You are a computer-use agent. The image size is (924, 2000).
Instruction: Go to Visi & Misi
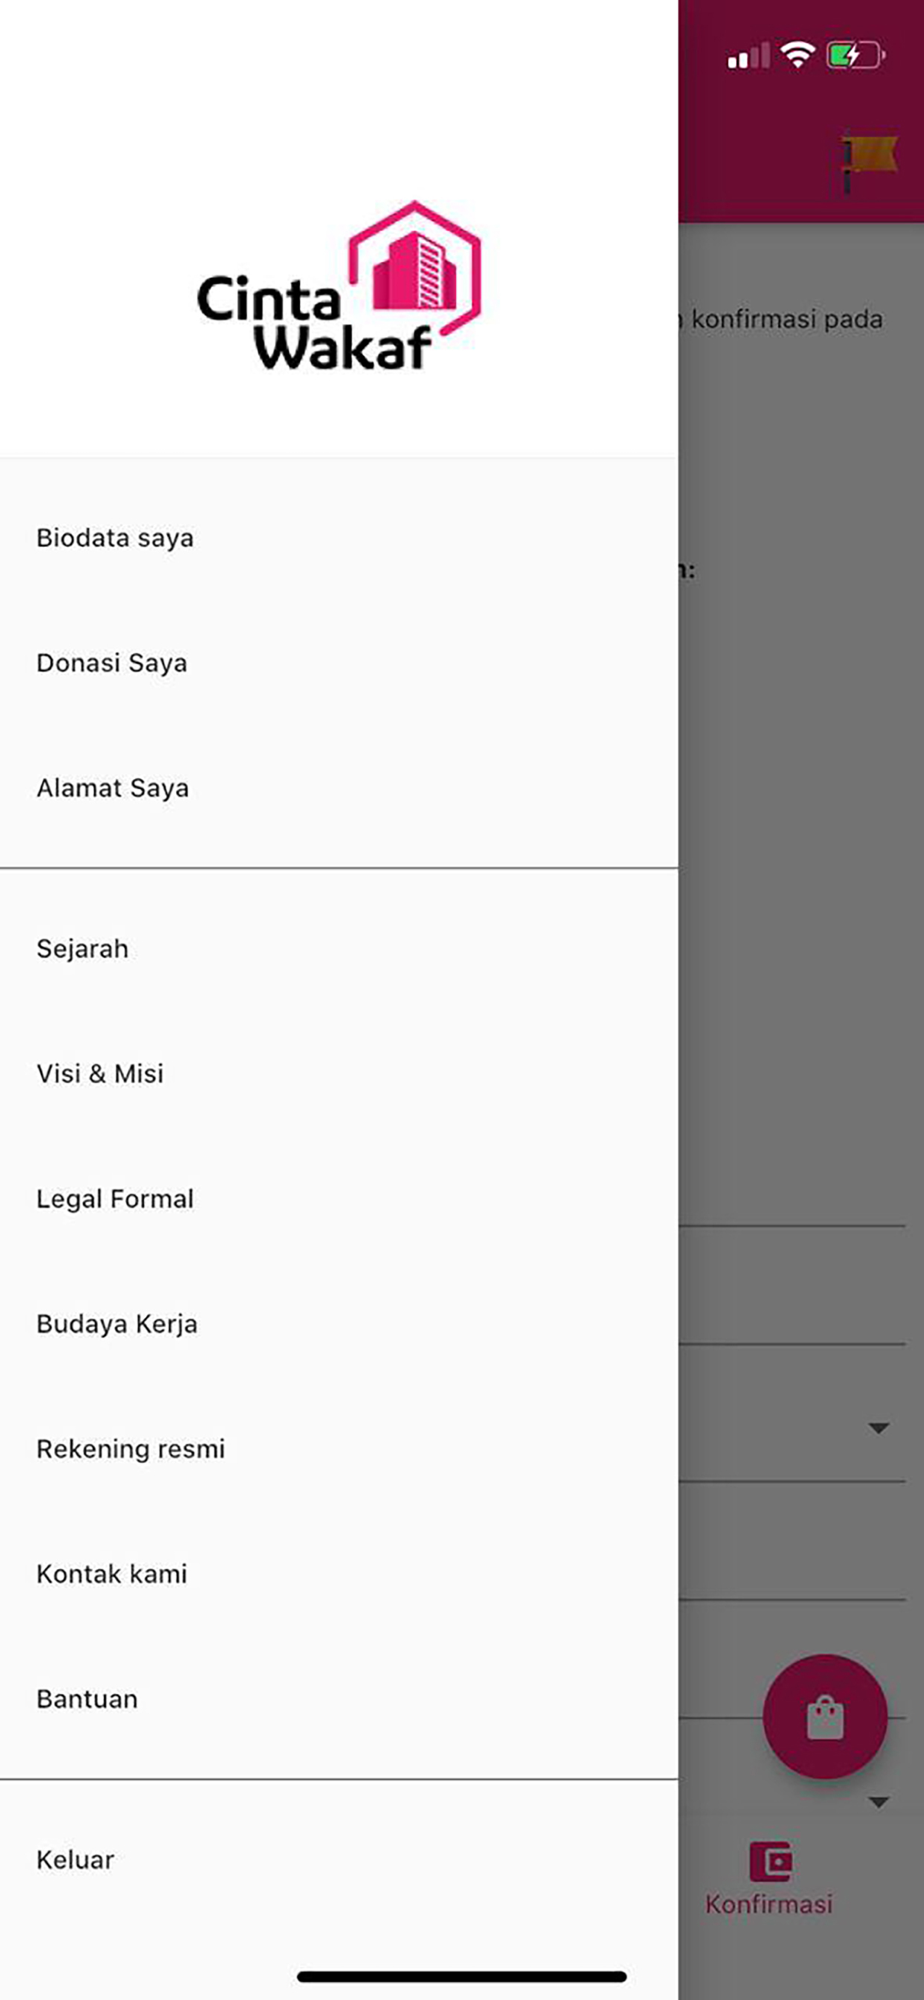click(x=339, y=1074)
